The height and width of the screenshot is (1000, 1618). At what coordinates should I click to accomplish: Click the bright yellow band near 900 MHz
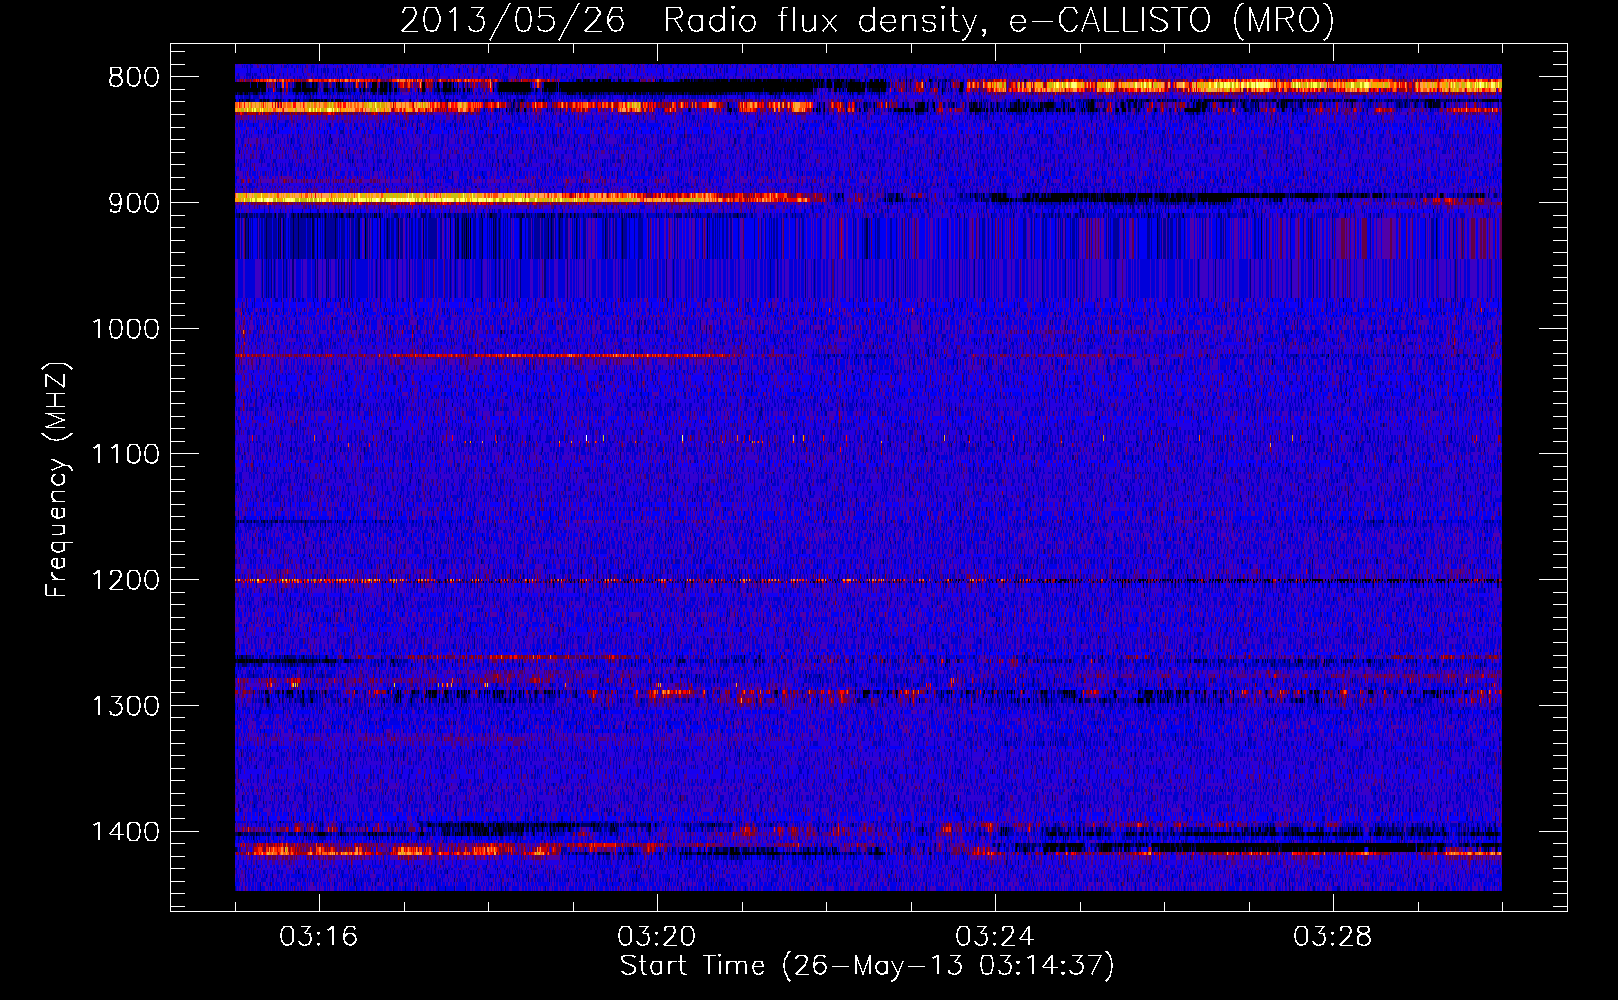click(520, 198)
